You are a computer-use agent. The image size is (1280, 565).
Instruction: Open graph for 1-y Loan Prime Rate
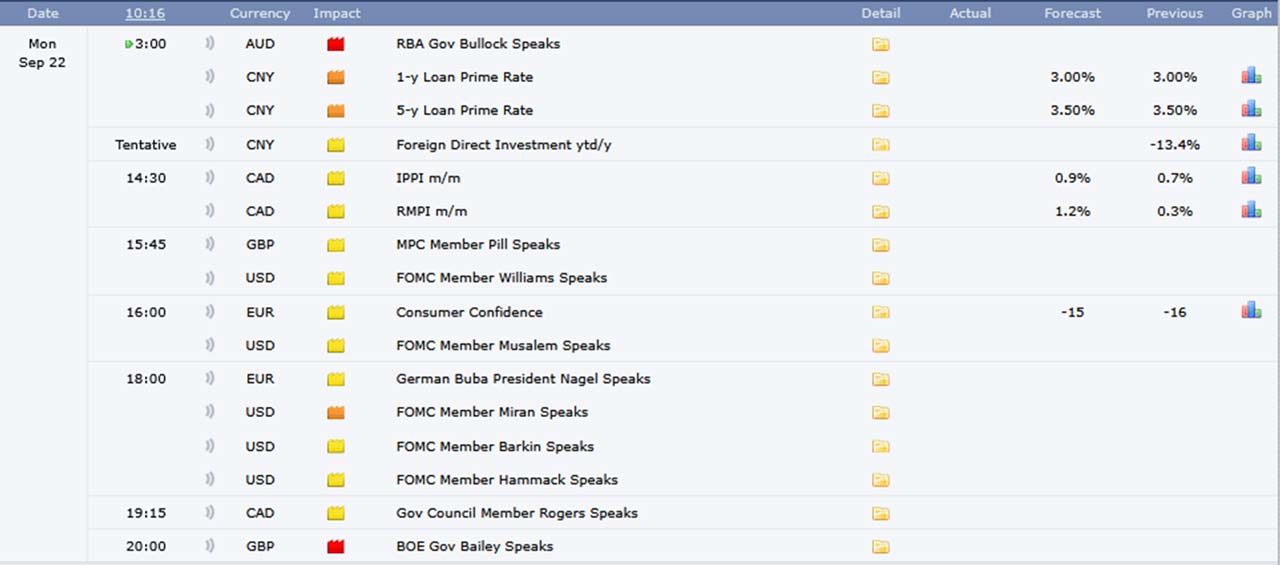(1251, 76)
